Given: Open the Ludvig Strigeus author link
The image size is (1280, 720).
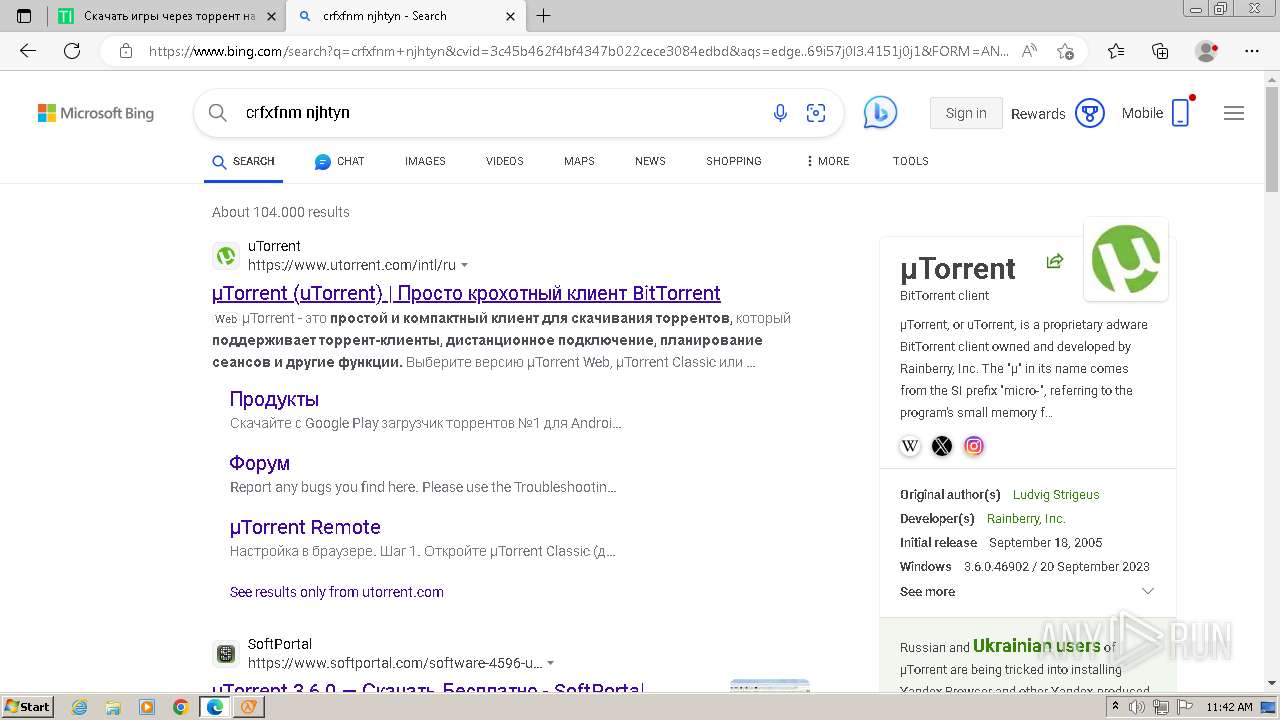Looking at the screenshot, I should (1056, 495).
